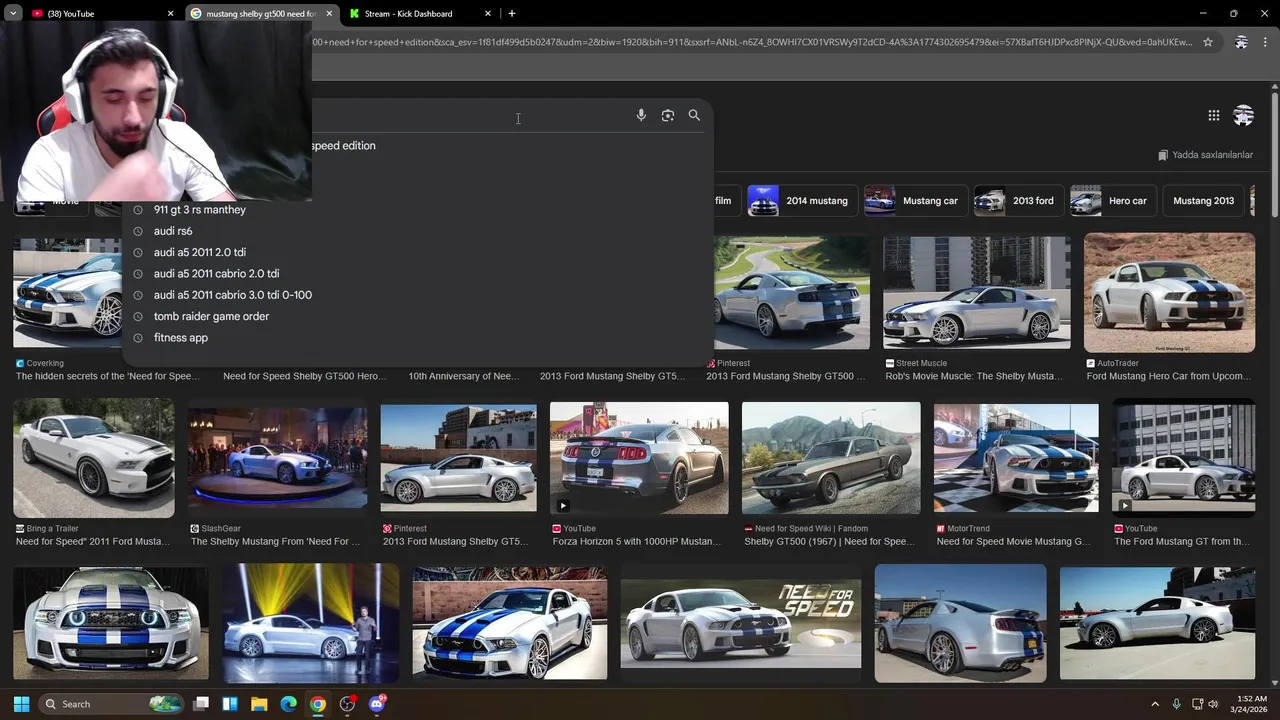The image size is (1280, 720).
Task: Open 'Shelby GT500 (1967) | Need for Spee...' link
Action: 829,542
